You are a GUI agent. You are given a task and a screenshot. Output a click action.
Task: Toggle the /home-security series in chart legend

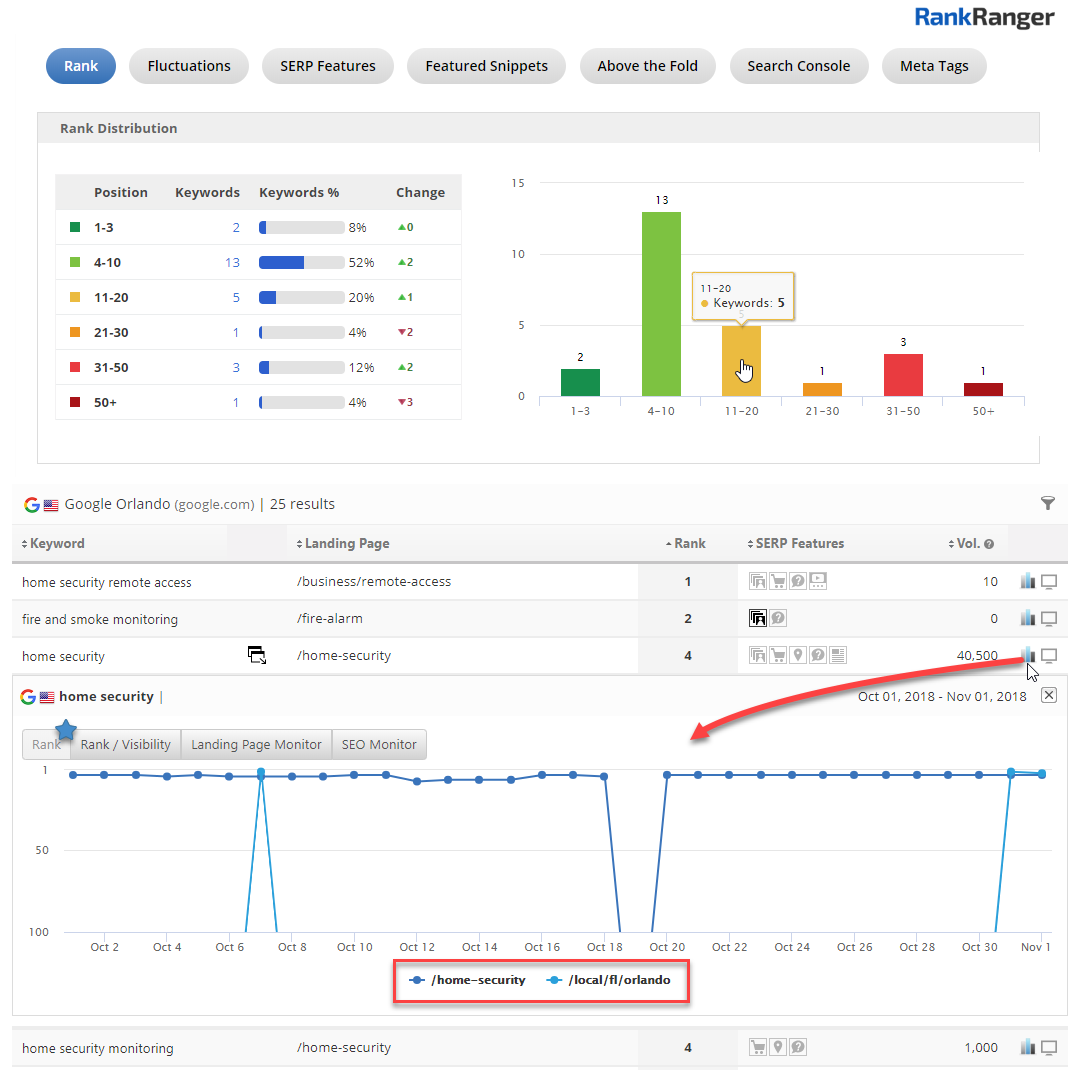point(468,980)
